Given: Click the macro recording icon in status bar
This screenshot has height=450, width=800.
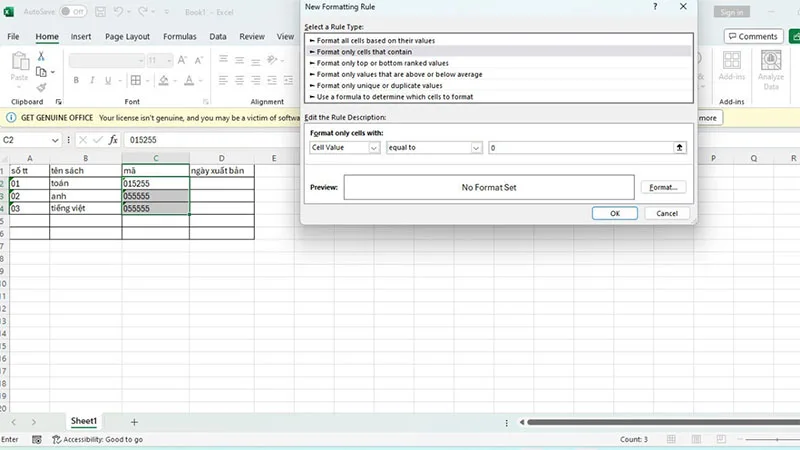Looking at the screenshot, I should (37, 439).
